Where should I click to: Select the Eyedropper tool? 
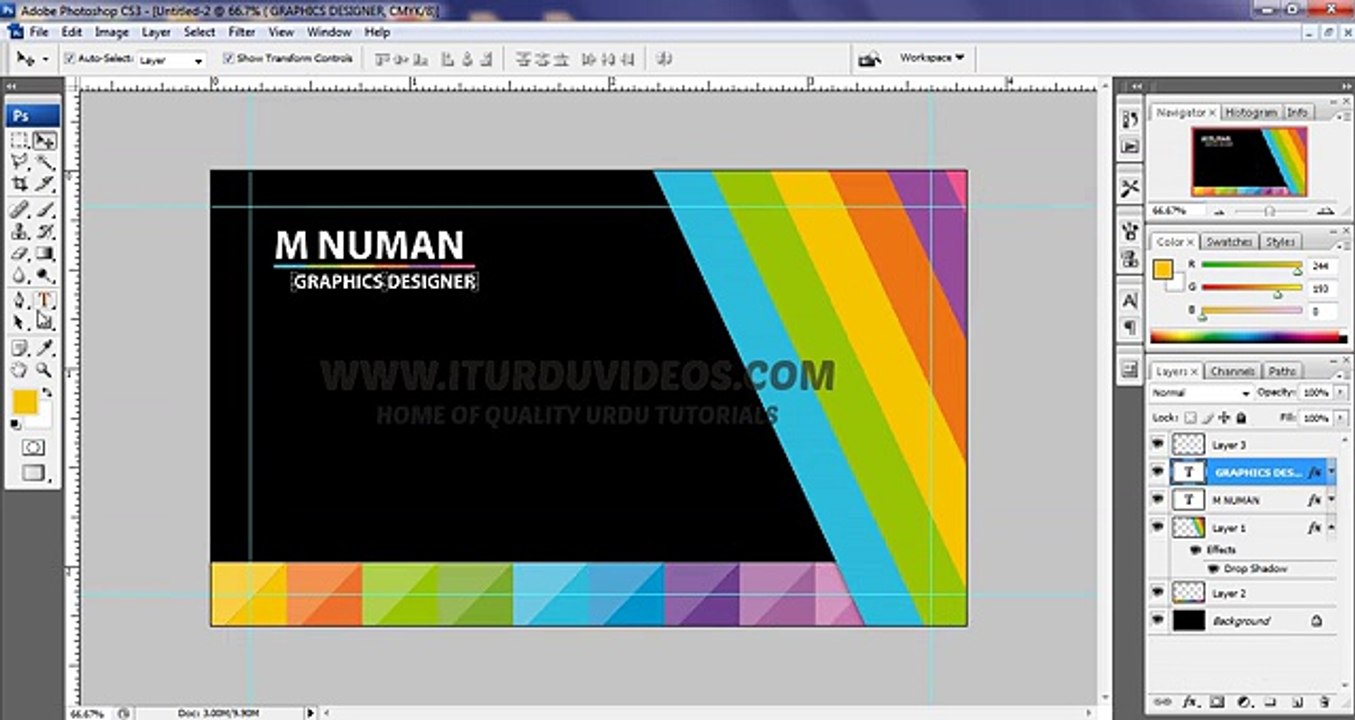click(45, 348)
